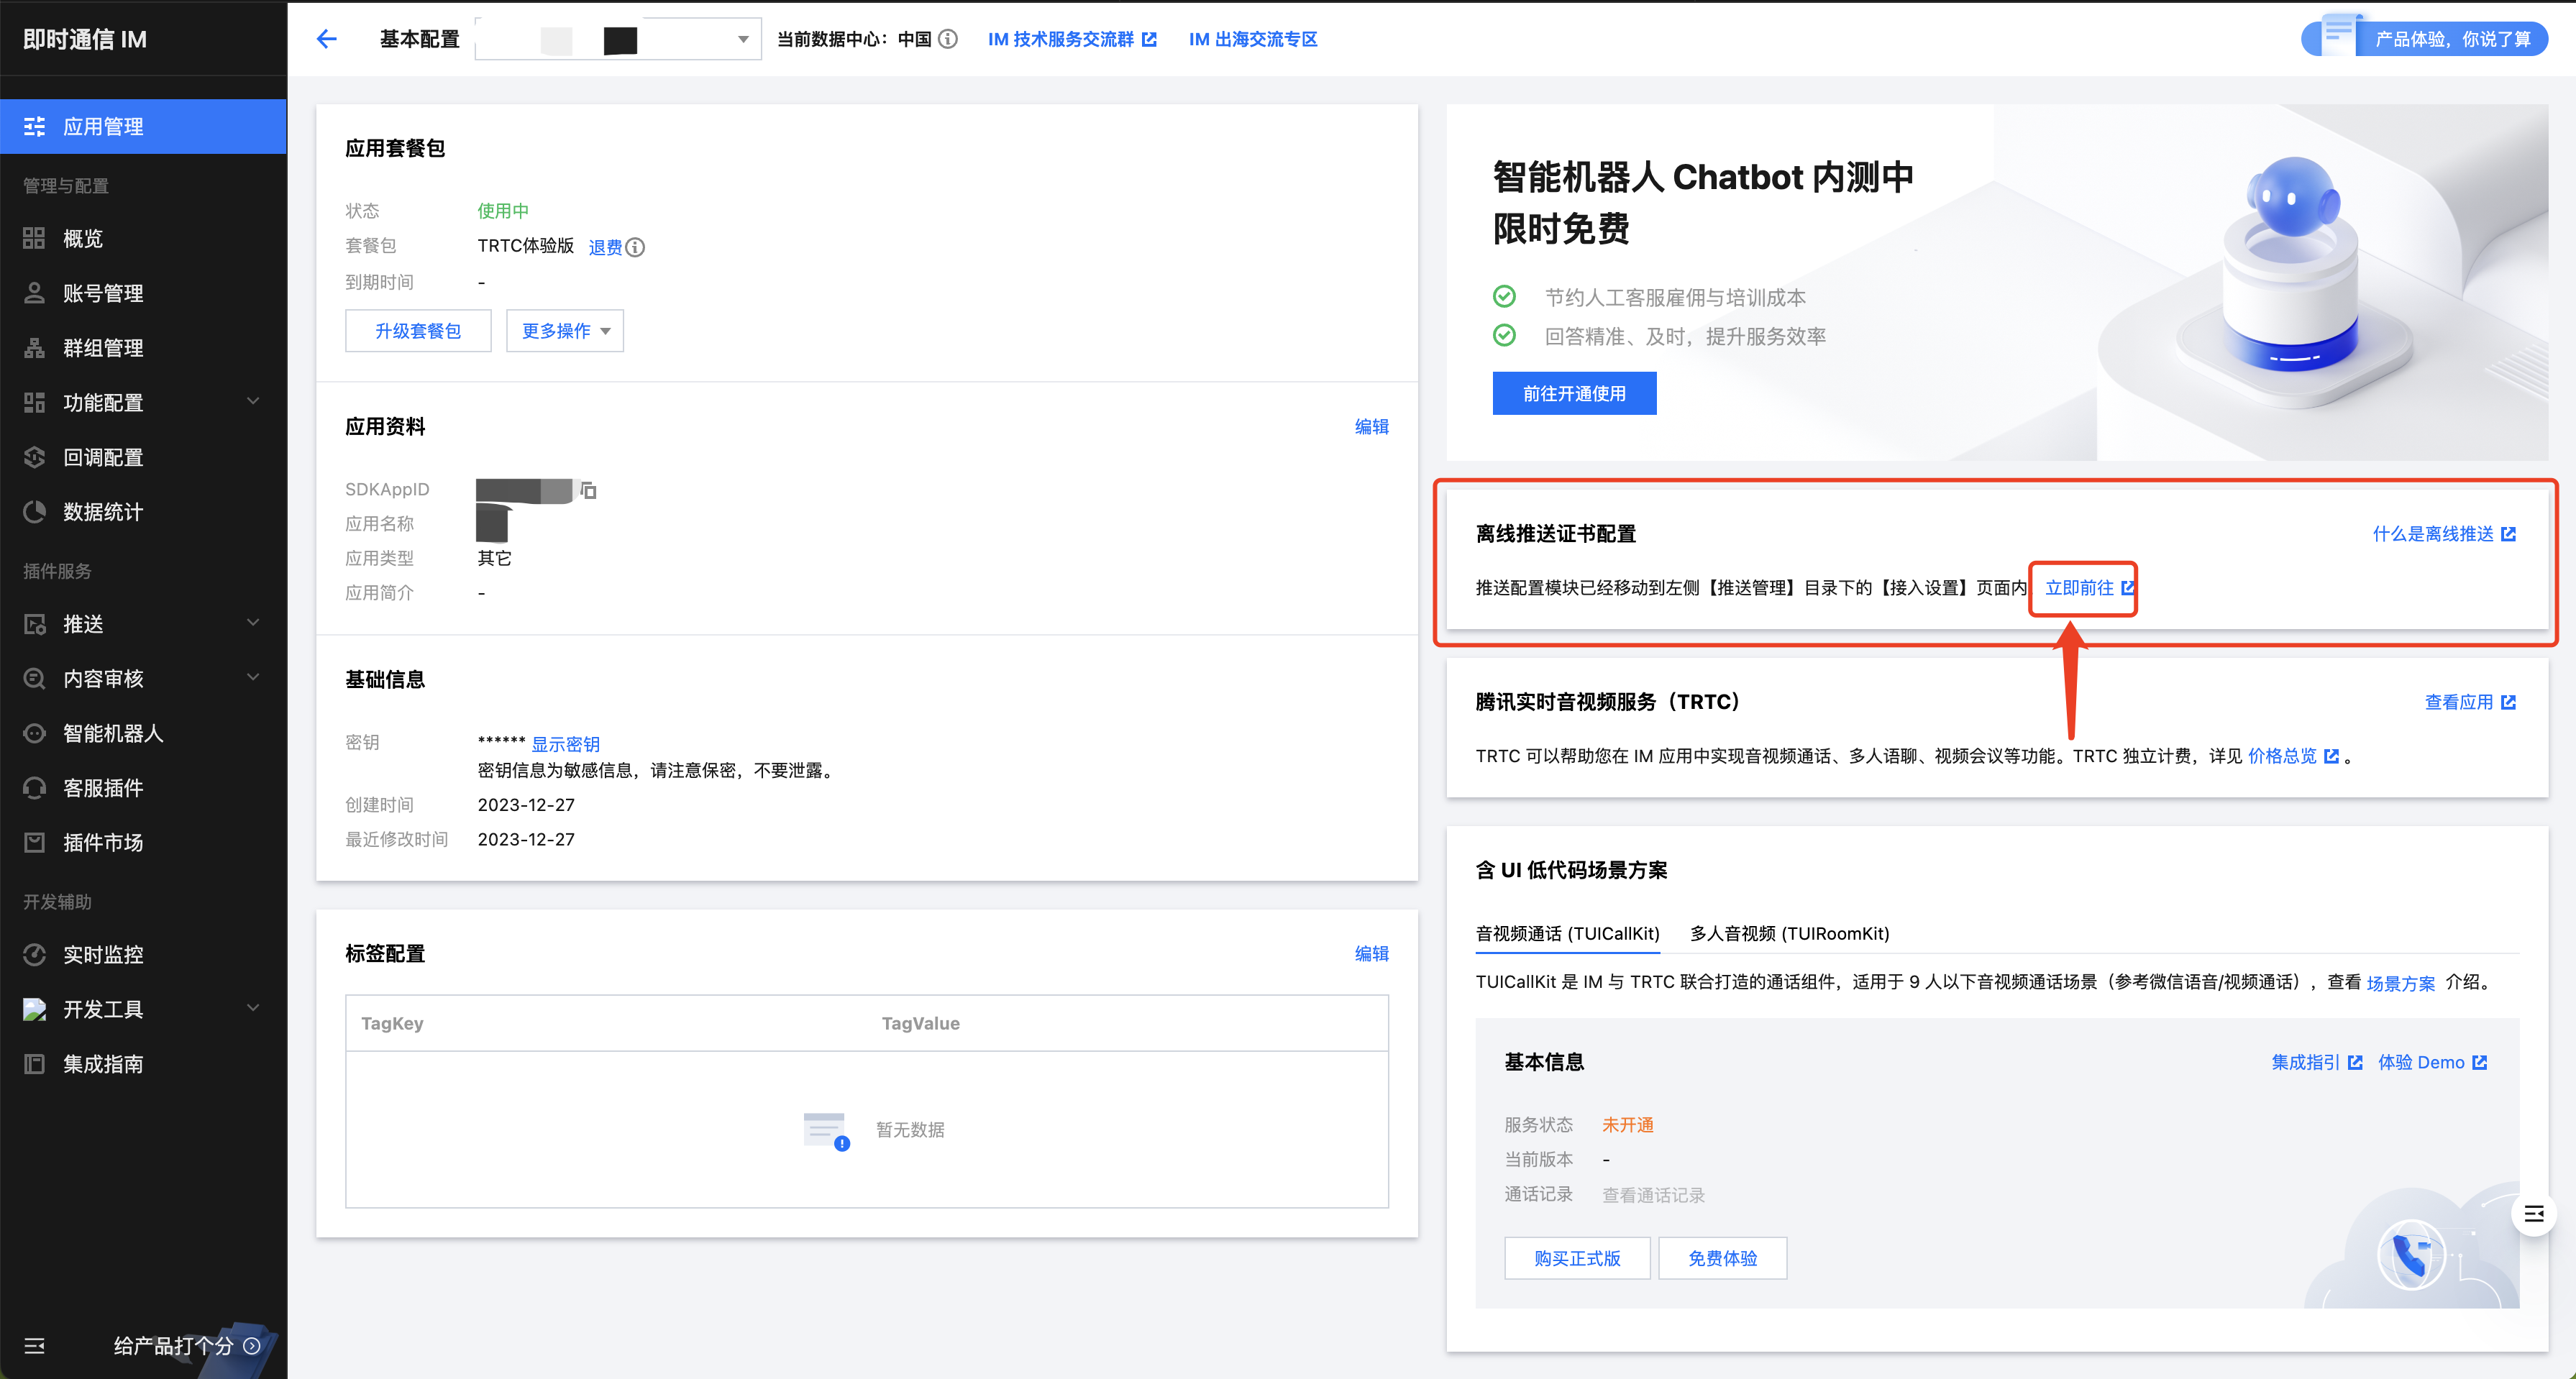Viewport: 2576px width, 1379px height.
Task: Click the TagKey column header
Action: pyautogui.click(x=392, y=1023)
